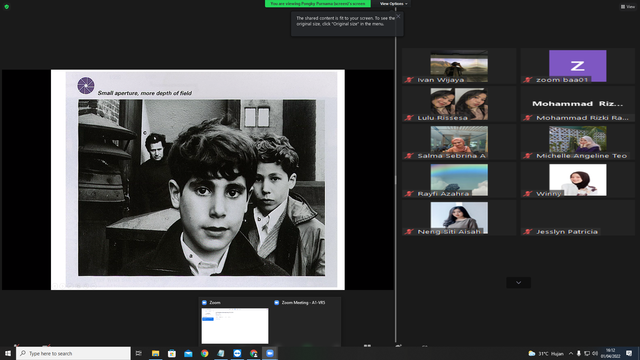The height and width of the screenshot is (360, 640).
Task: Click muted mic icon beside zoom baa01
Action: coord(528,80)
